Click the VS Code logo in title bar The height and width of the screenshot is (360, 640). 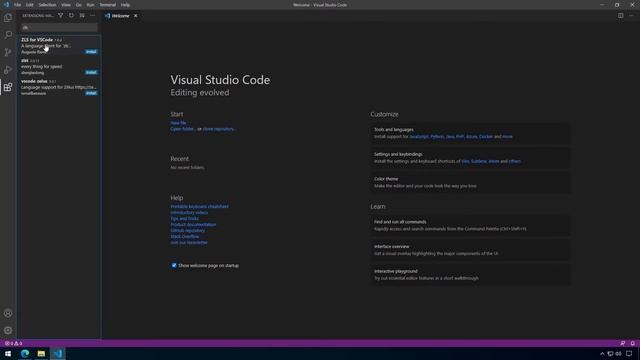[x=6, y=5]
